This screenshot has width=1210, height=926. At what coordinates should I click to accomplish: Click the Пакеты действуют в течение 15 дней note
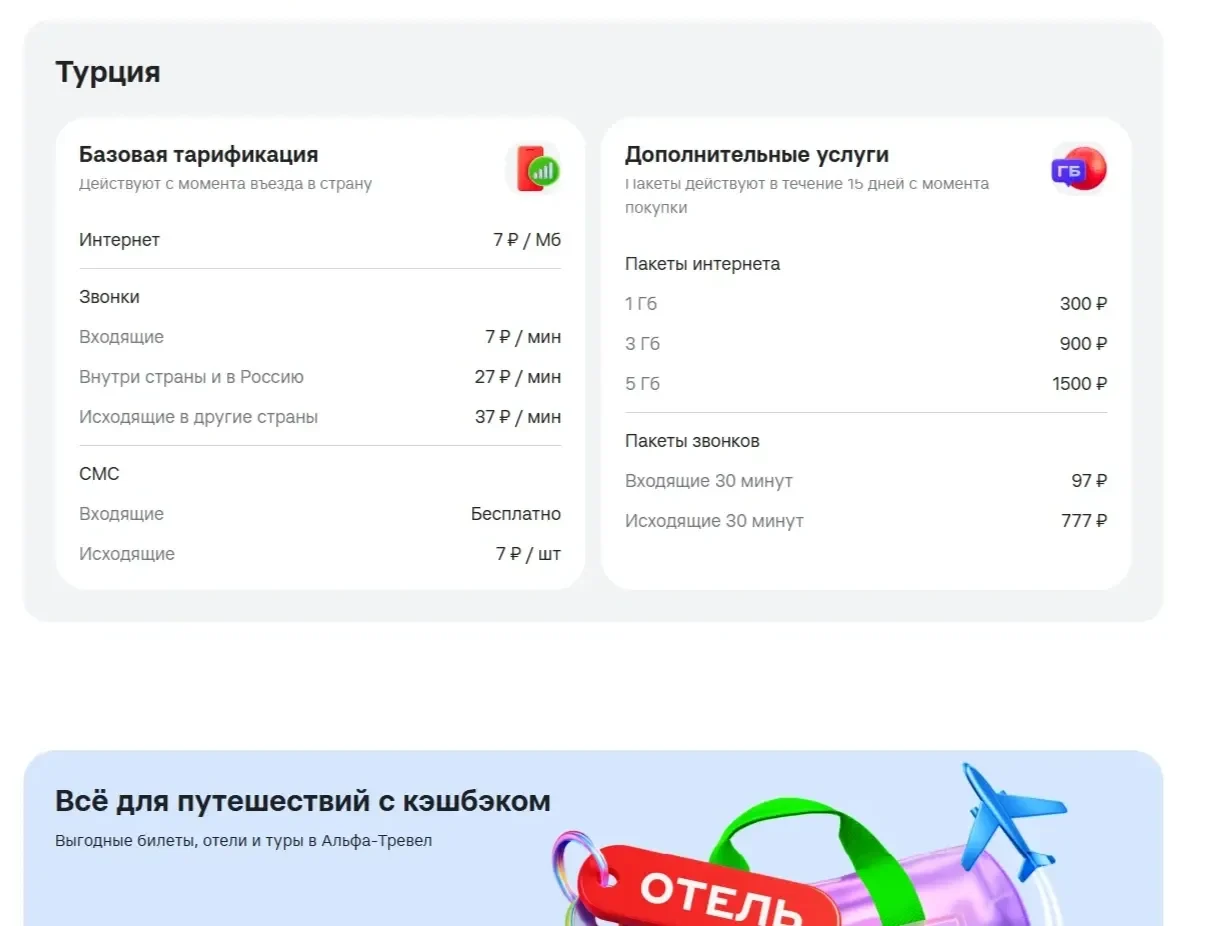pos(807,196)
